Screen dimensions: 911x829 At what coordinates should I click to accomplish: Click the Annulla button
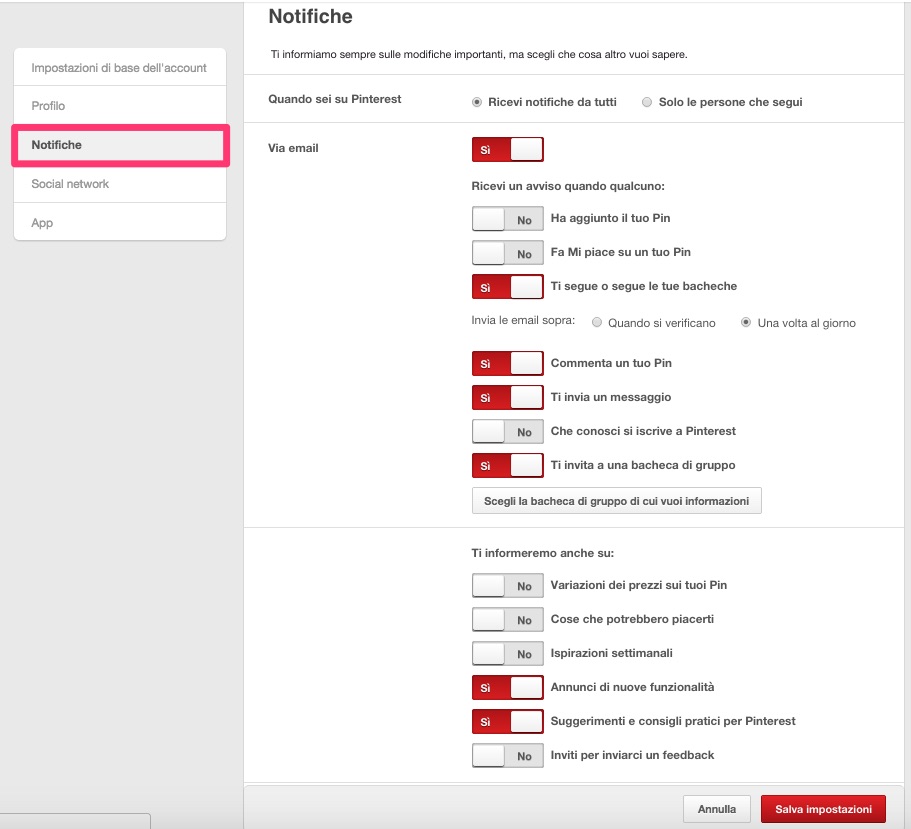[x=716, y=809]
